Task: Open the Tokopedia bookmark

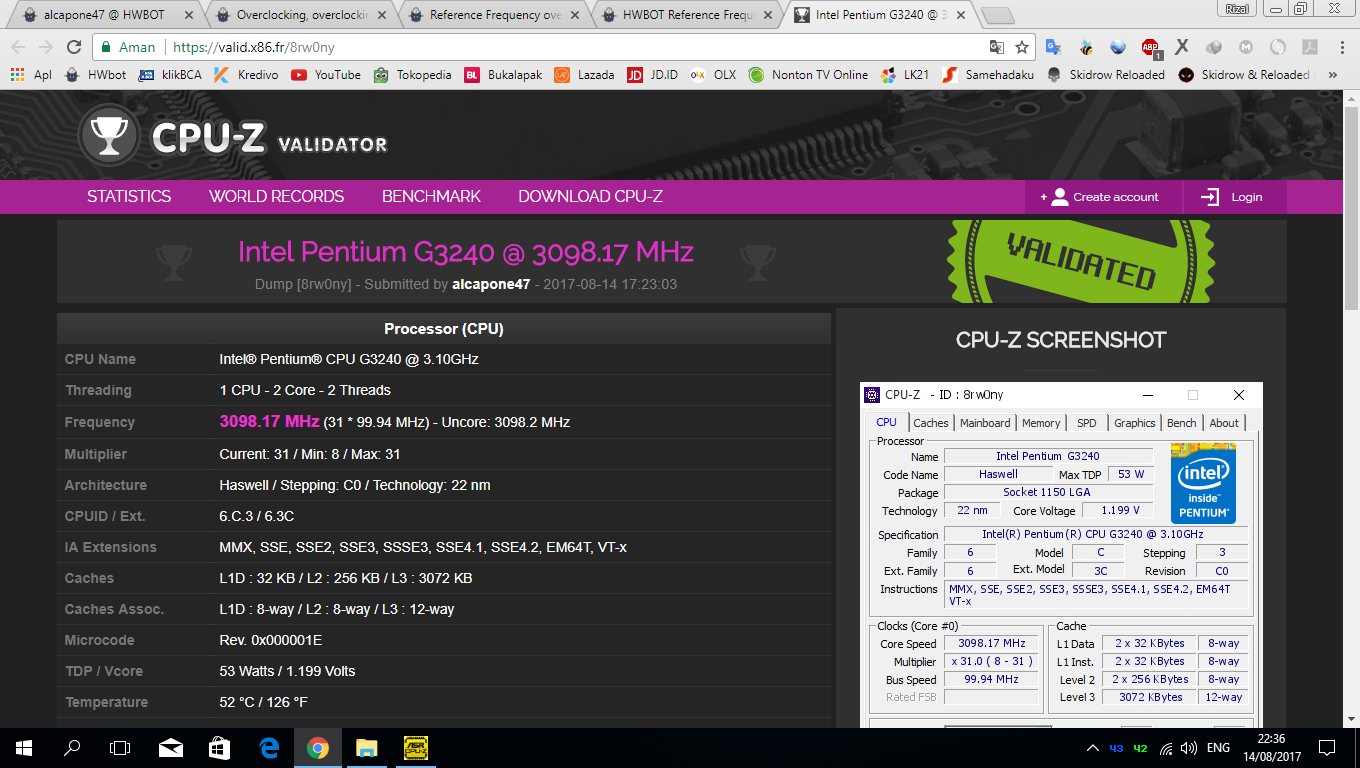Action: [412, 75]
